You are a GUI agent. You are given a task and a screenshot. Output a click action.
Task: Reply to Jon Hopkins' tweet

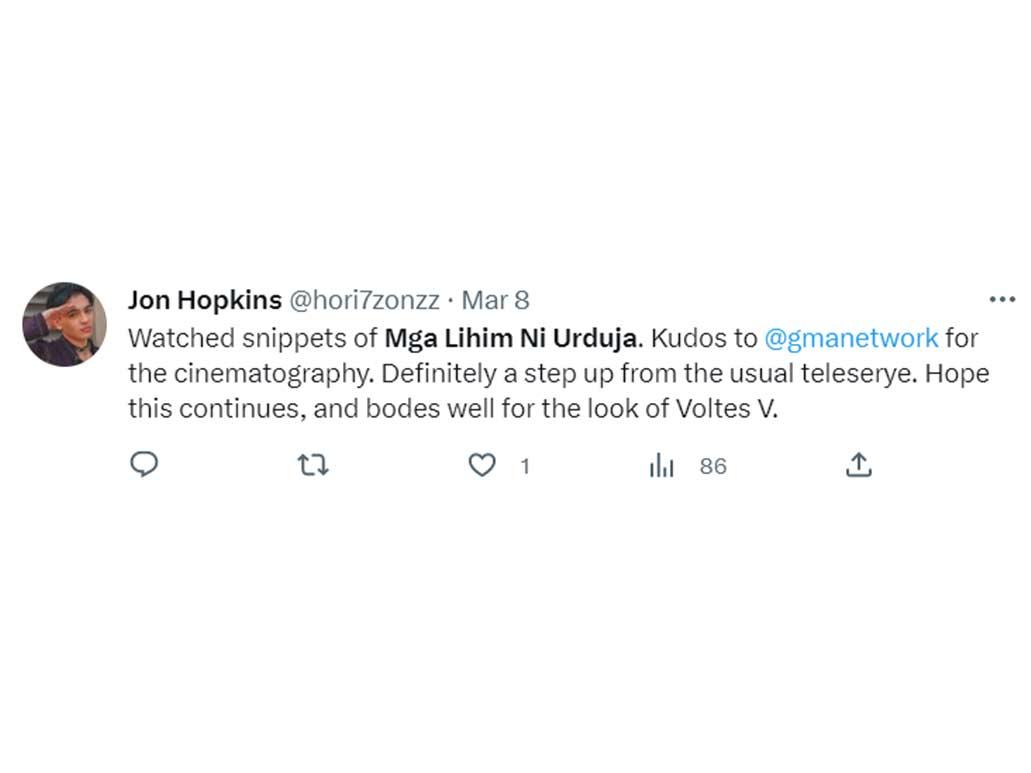tap(145, 465)
